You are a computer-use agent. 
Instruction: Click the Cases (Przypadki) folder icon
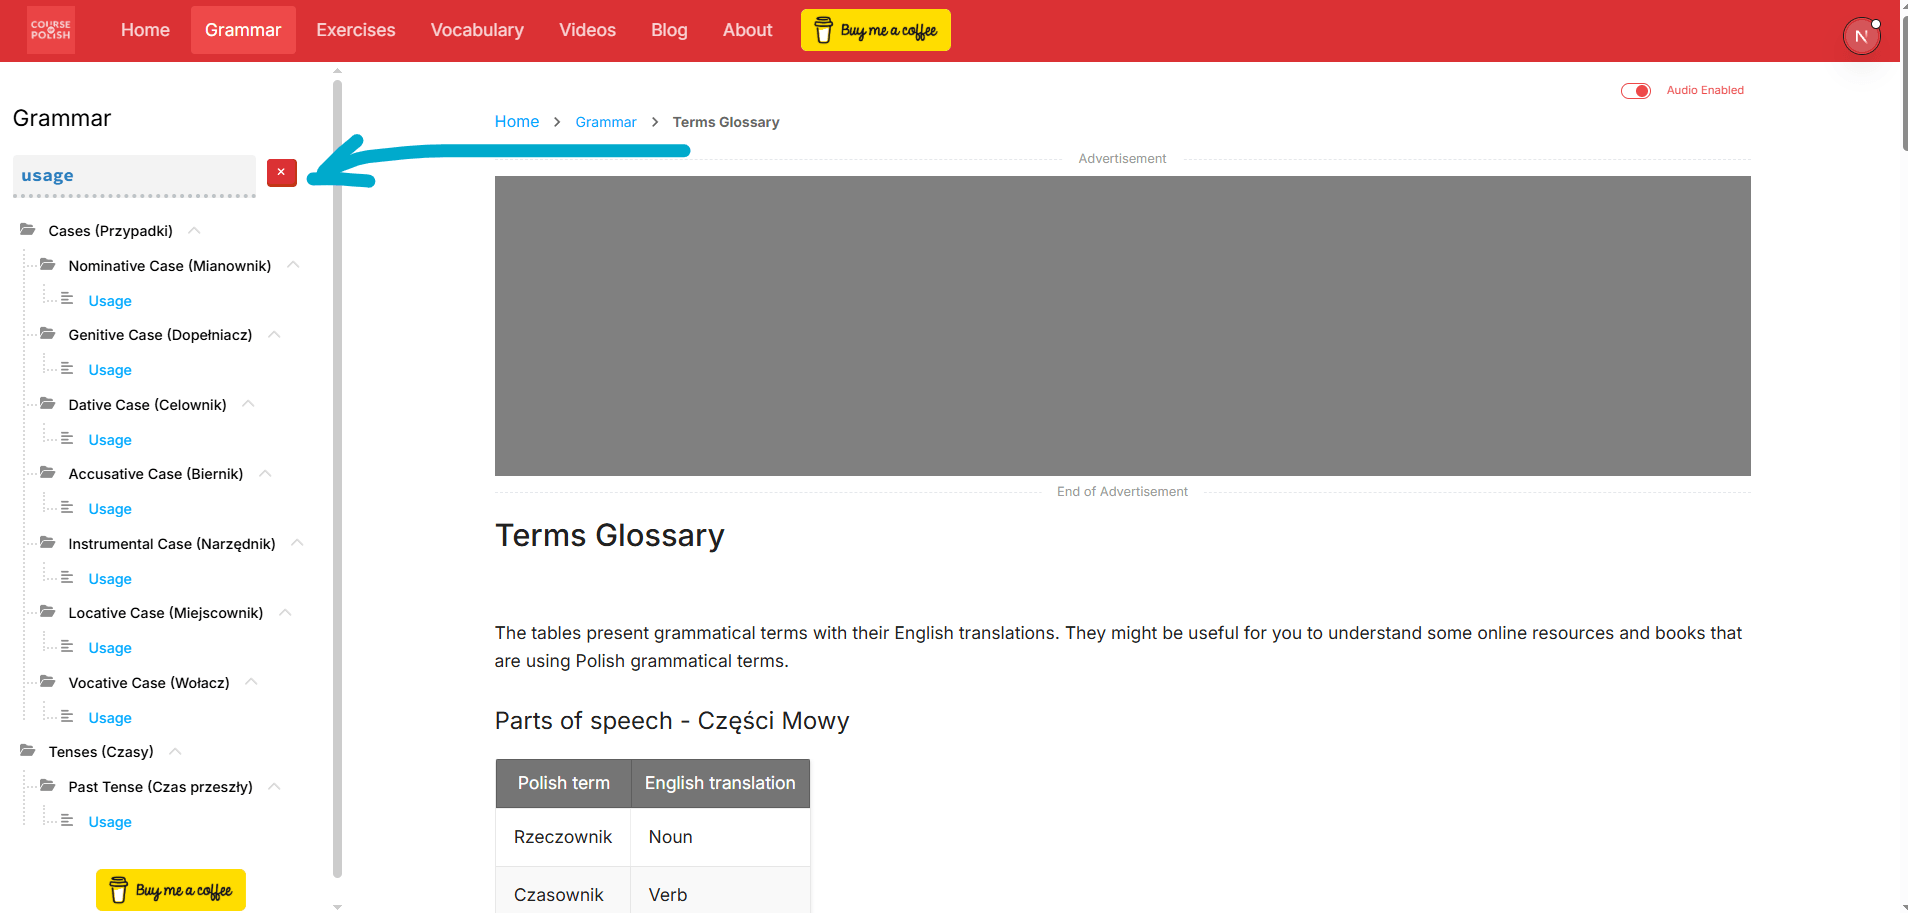[28, 230]
